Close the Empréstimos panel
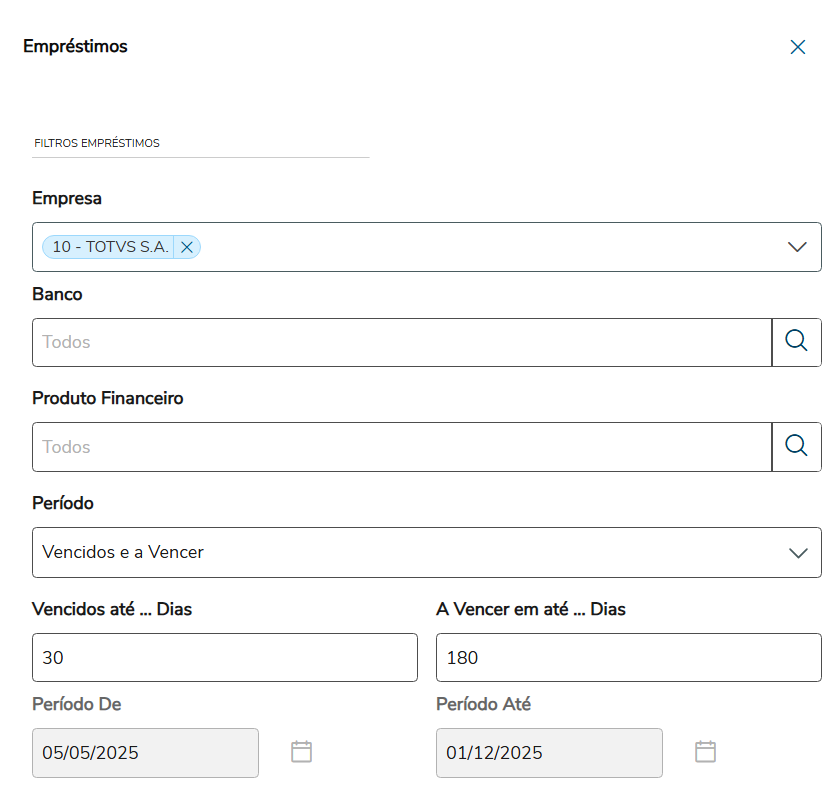The width and height of the screenshot is (840, 792). [797, 47]
